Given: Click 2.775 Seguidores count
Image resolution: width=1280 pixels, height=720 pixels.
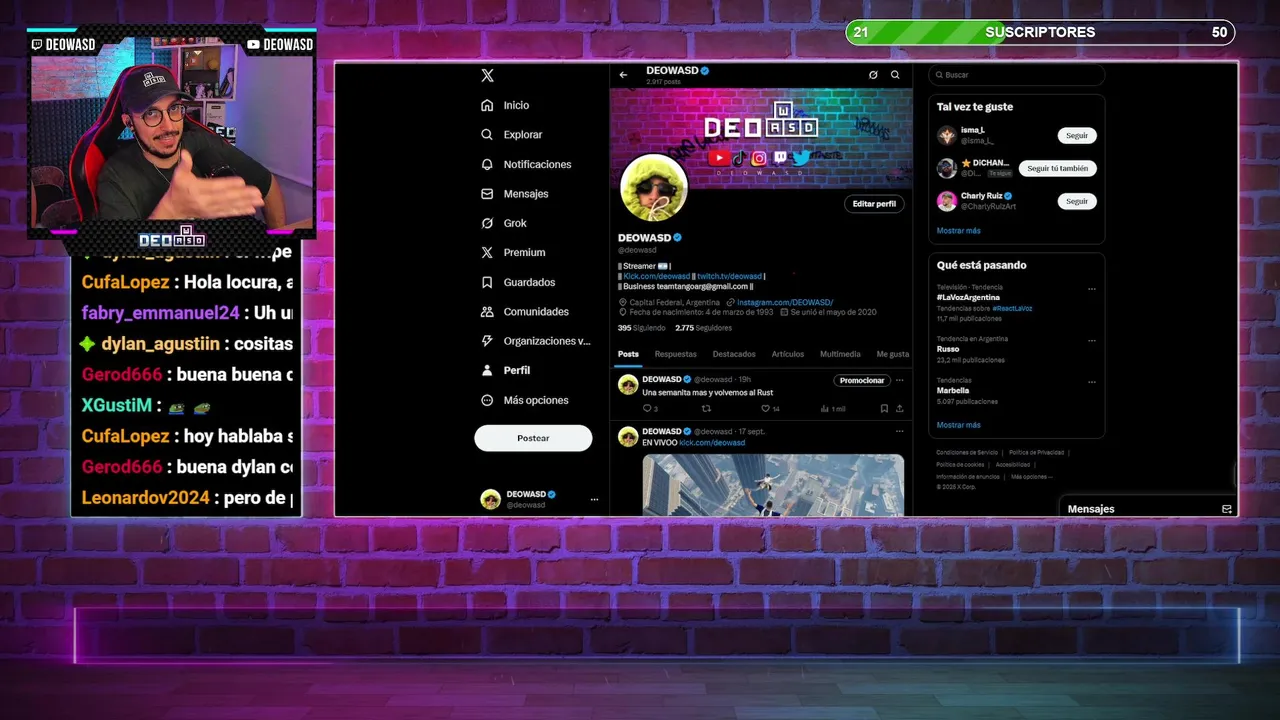Looking at the screenshot, I should point(704,328).
